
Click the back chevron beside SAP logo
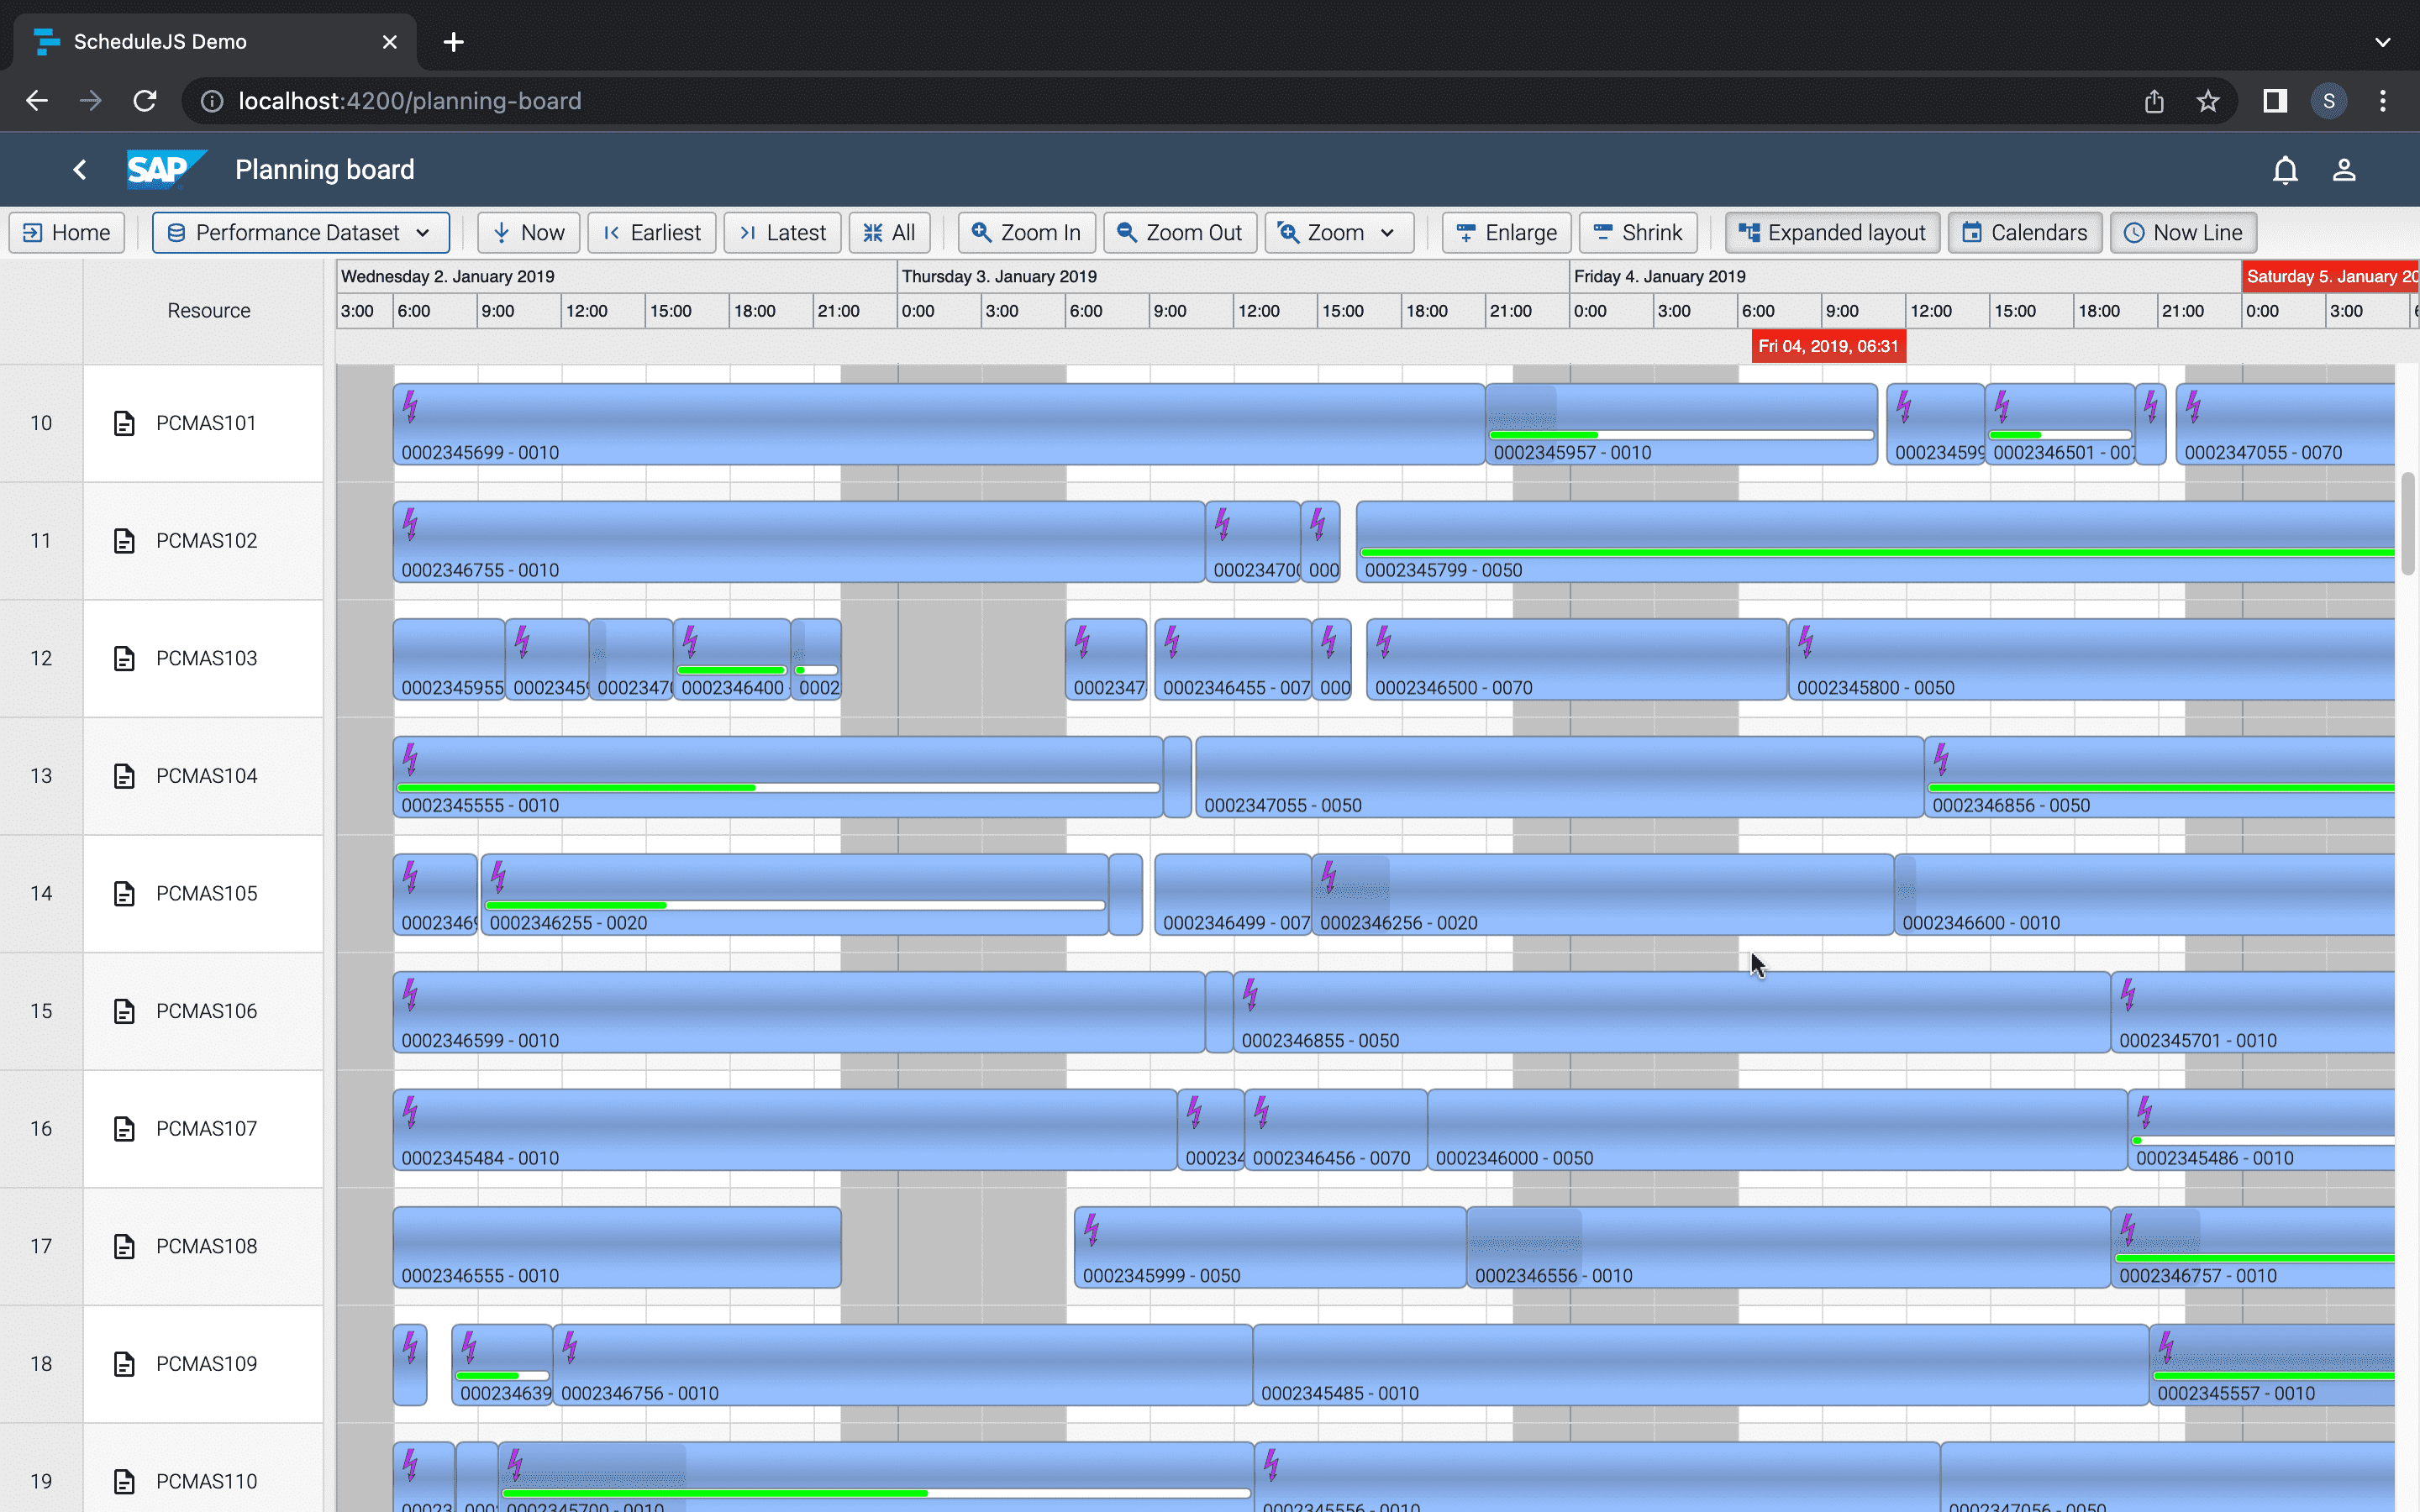click(x=80, y=169)
